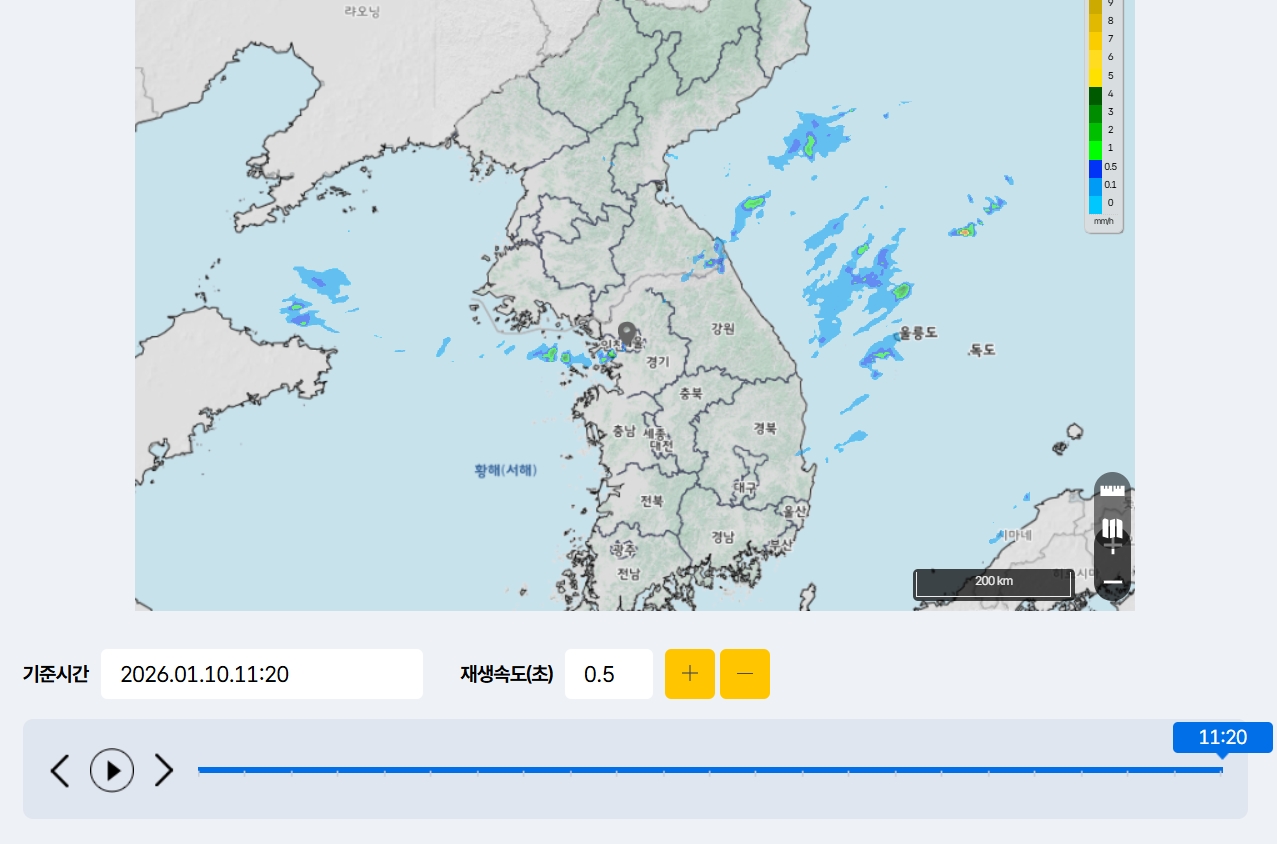Select the 11:20 time marker on timeline
Image resolution: width=1277 pixels, height=844 pixels.
(x=1222, y=738)
